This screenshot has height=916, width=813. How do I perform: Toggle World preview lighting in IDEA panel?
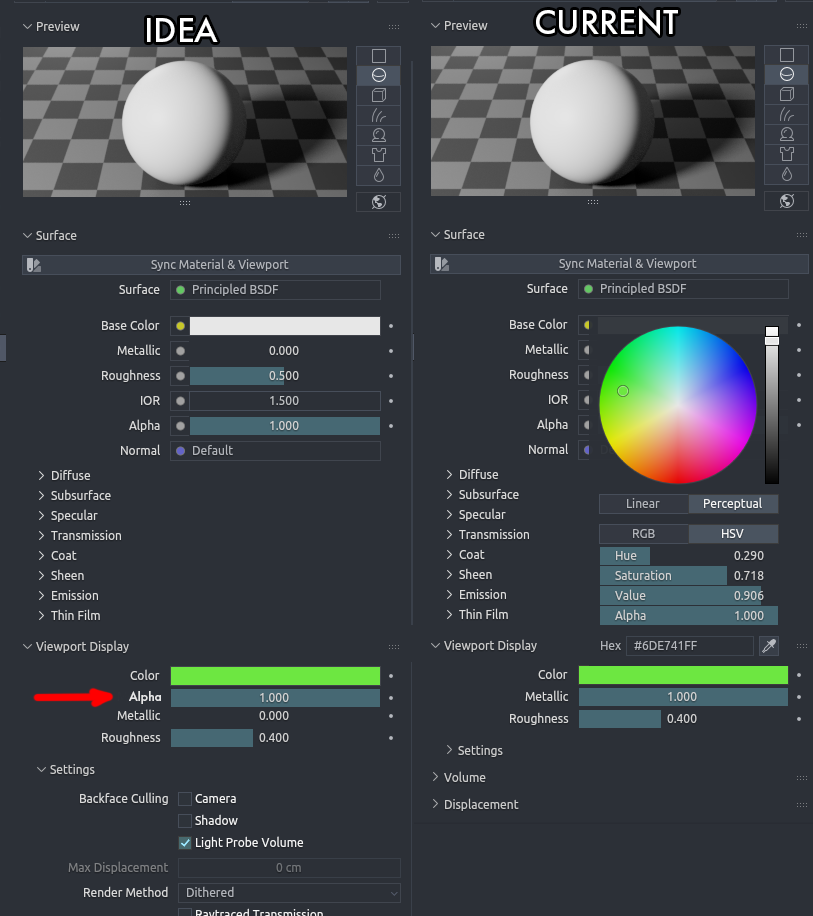[378, 202]
